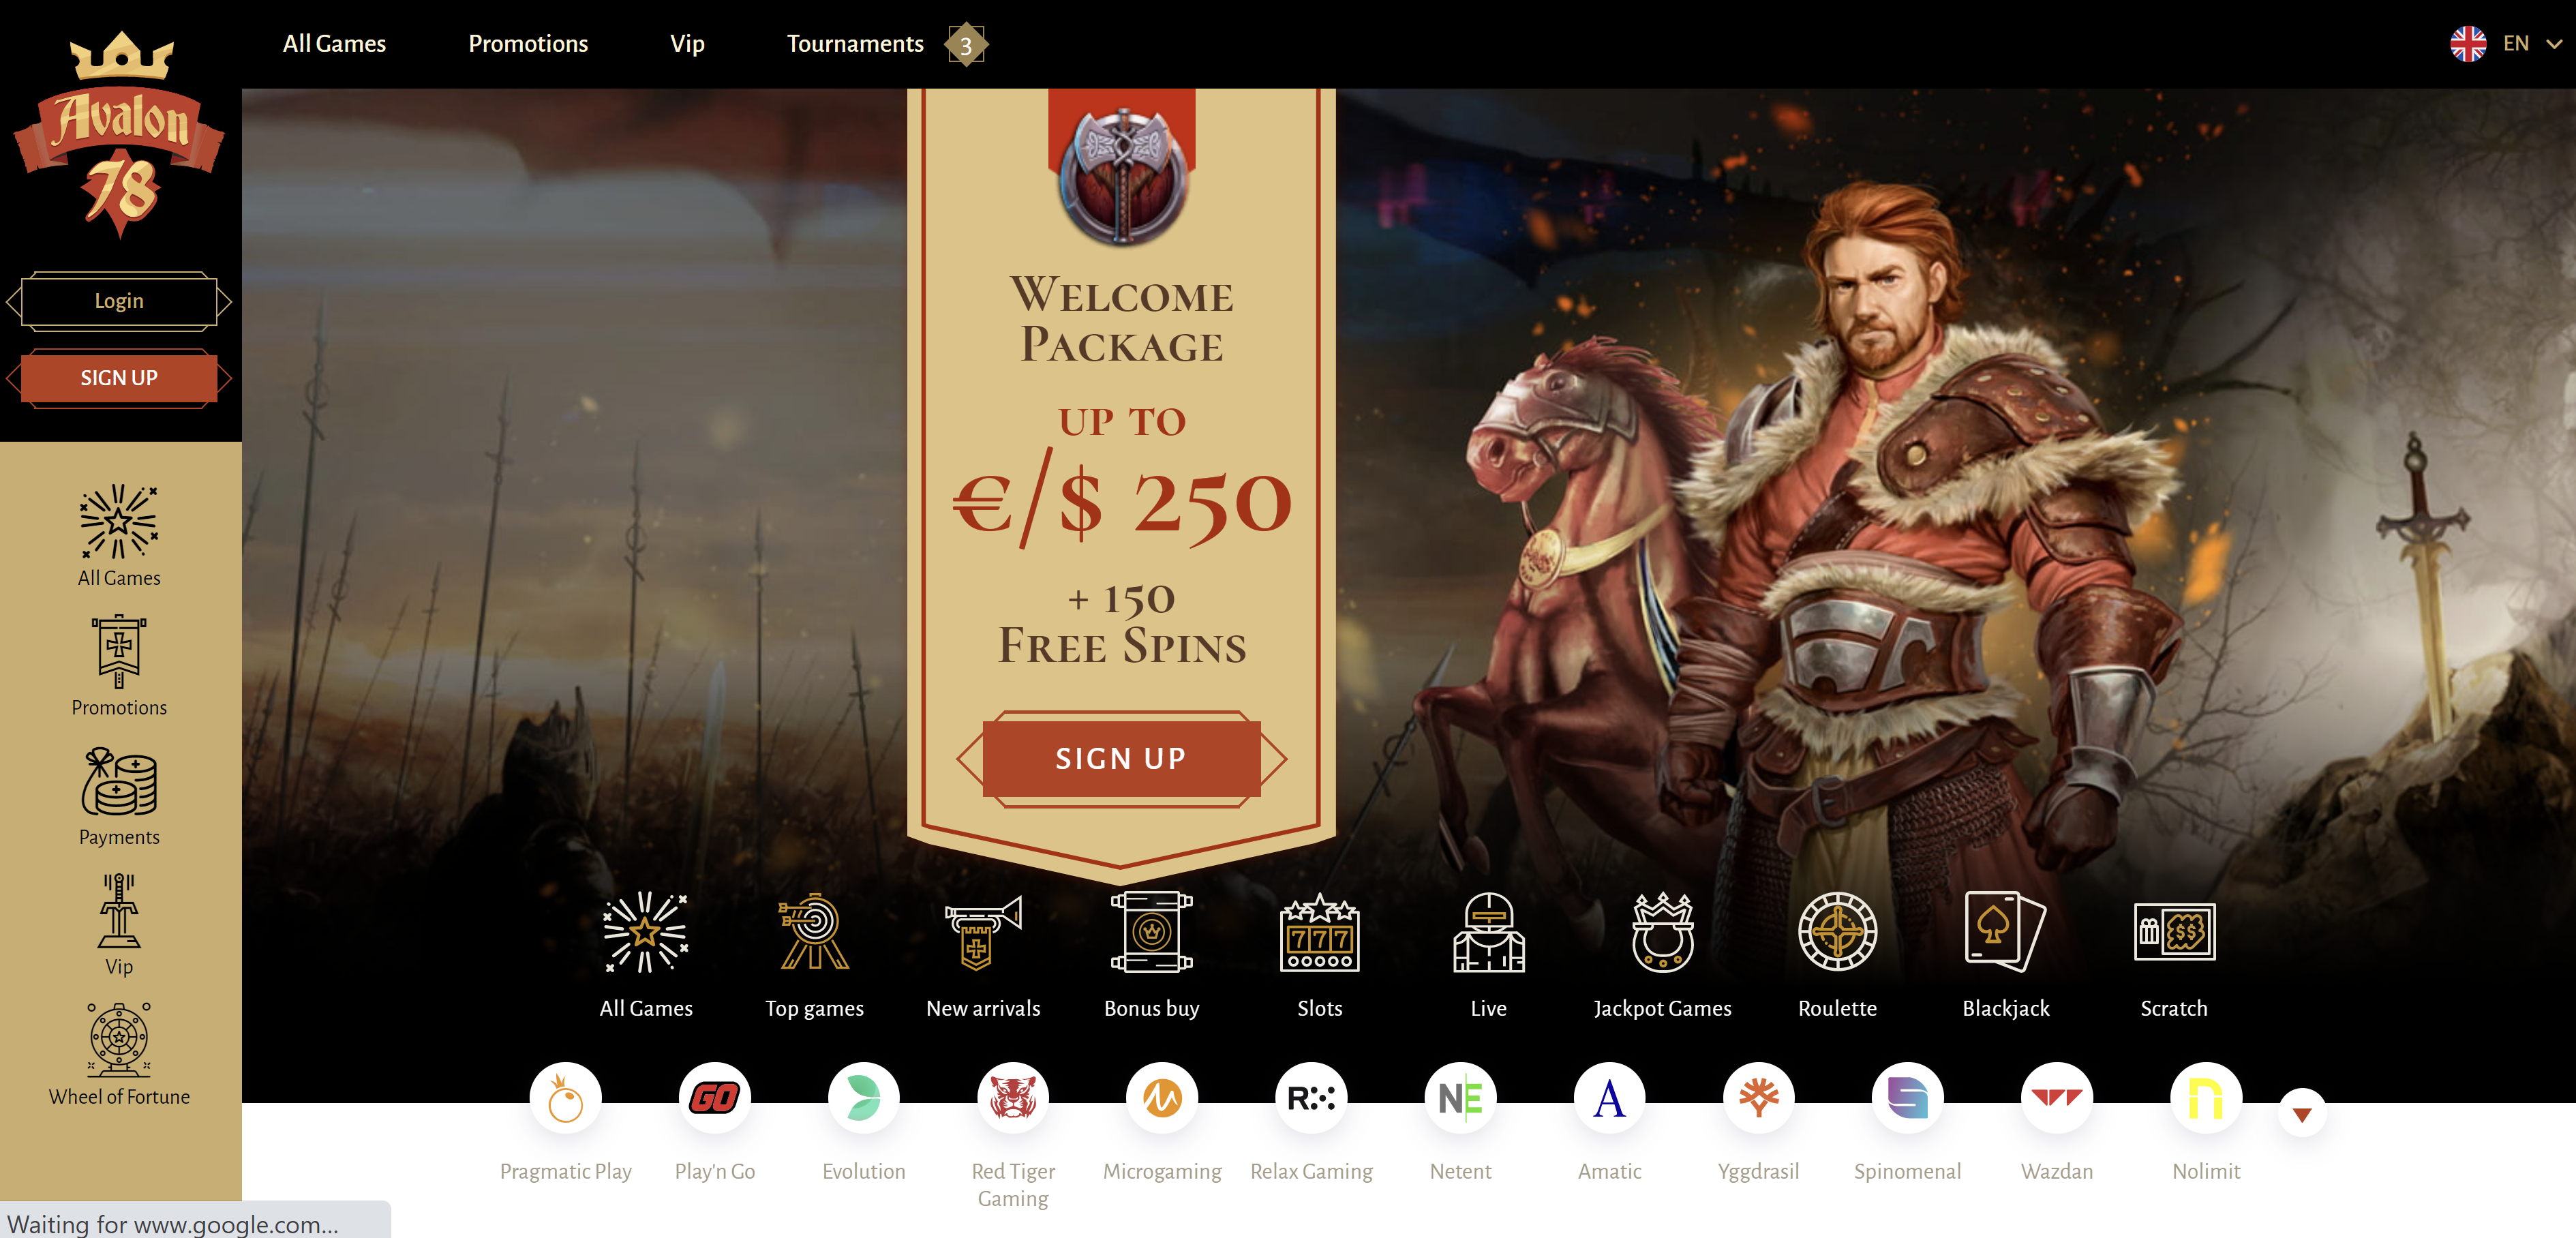The width and height of the screenshot is (2576, 1238).
Task: Expand the providers list with red arrow
Action: coord(2302,1113)
